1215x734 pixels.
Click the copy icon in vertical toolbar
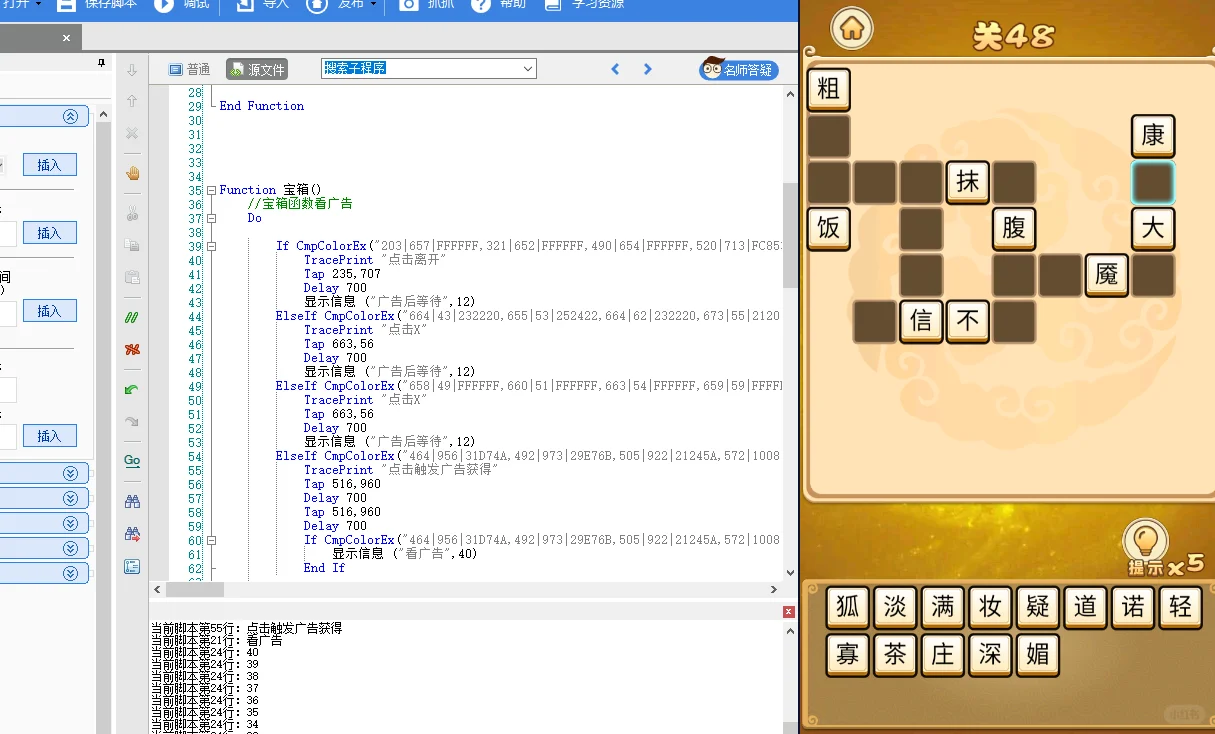click(132, 245)
